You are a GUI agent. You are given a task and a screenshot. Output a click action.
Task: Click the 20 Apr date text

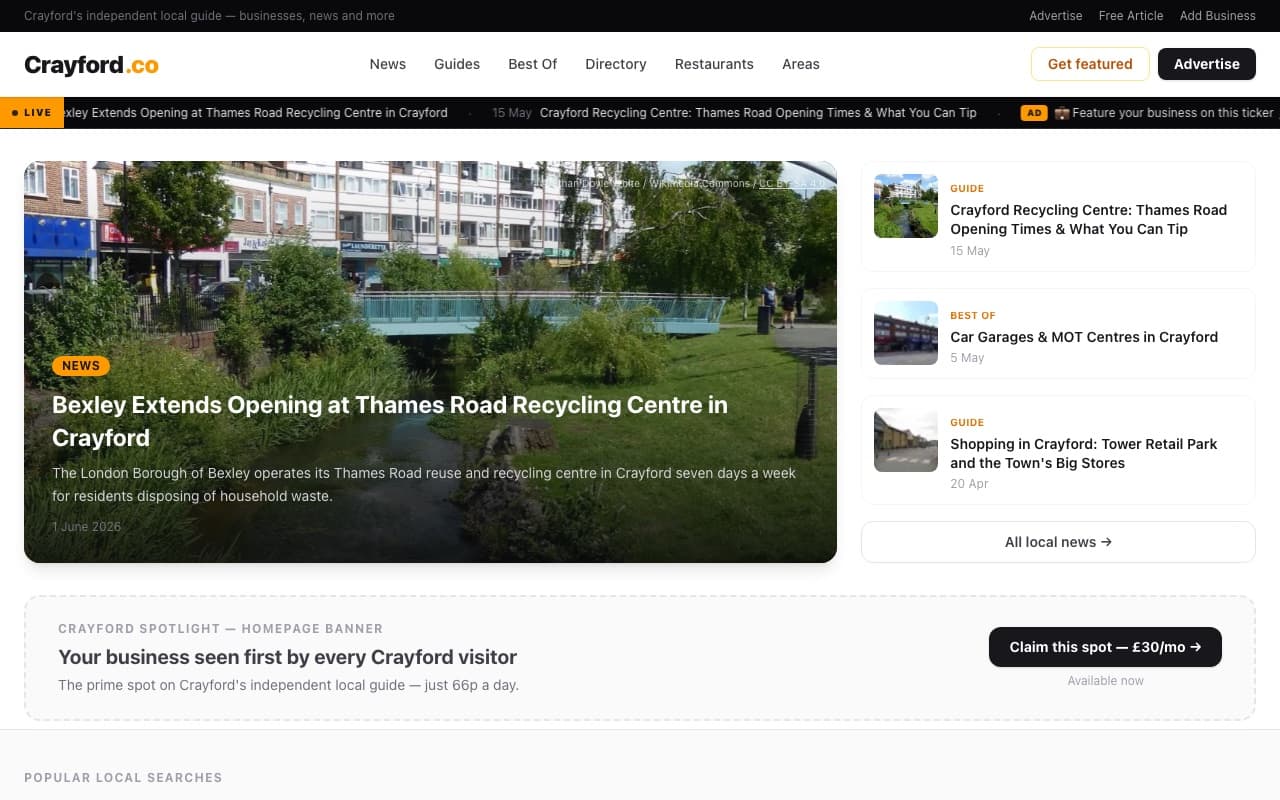[x=969, y=484]
